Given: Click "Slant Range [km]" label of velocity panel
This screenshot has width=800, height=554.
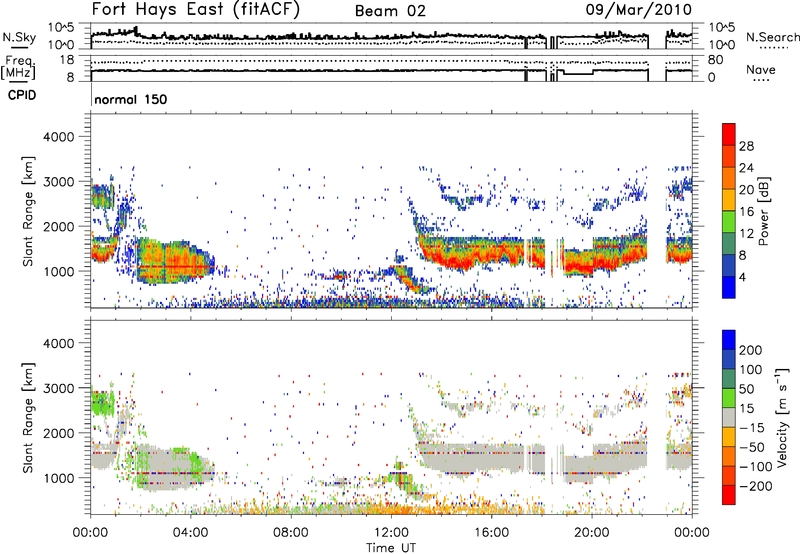Looking at the screenshot, I should point(28,418).
